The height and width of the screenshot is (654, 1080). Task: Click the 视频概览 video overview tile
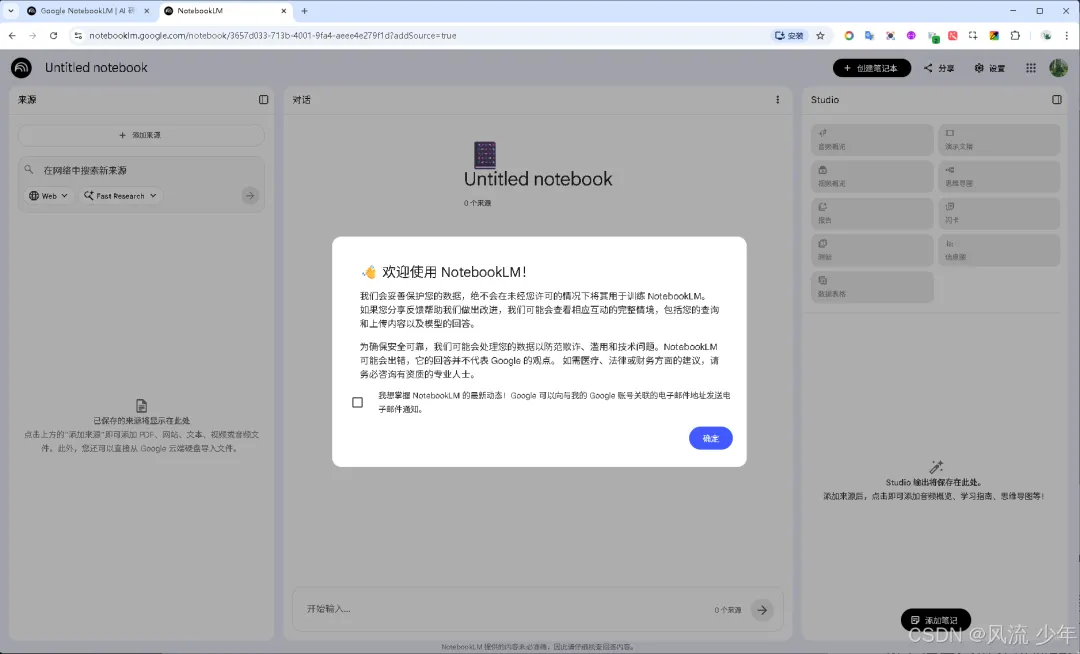point(872,176)
